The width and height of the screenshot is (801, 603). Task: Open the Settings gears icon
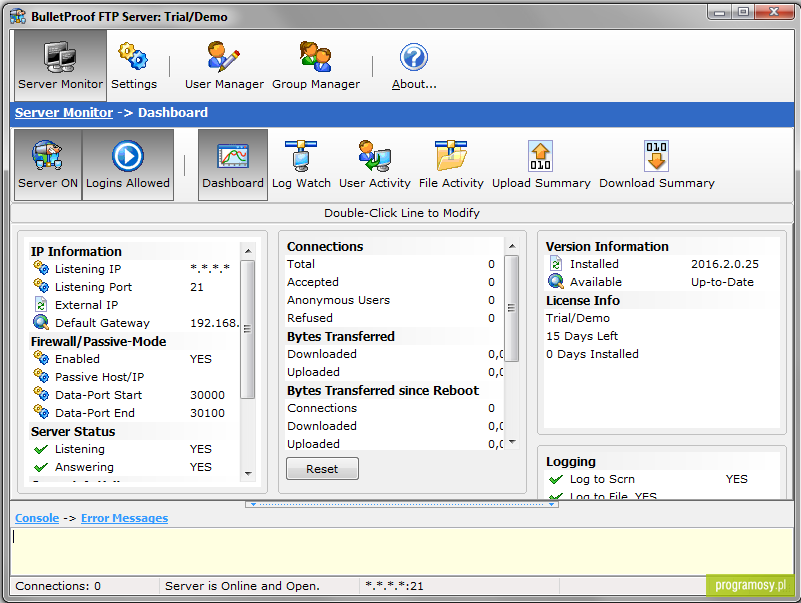133,56
